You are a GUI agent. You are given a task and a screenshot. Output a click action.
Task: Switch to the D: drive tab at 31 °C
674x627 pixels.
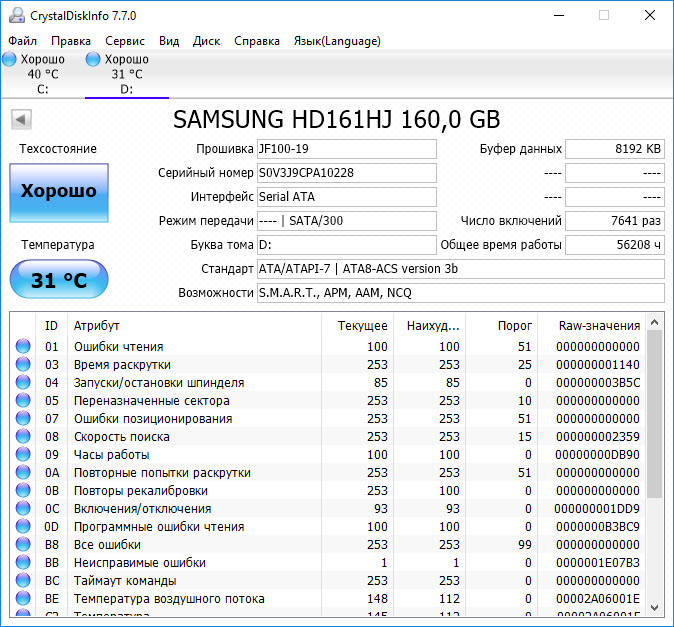click(x=127, y=74)
